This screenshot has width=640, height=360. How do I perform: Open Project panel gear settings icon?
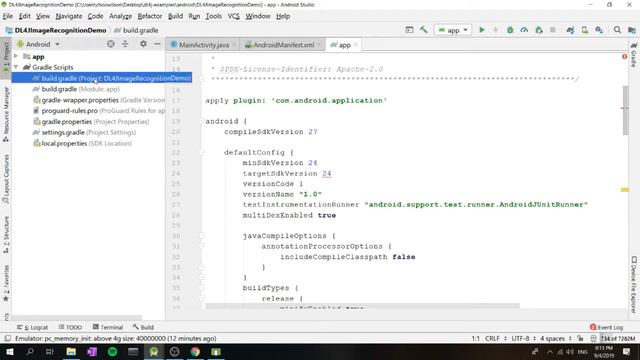(x=143, y=44)
